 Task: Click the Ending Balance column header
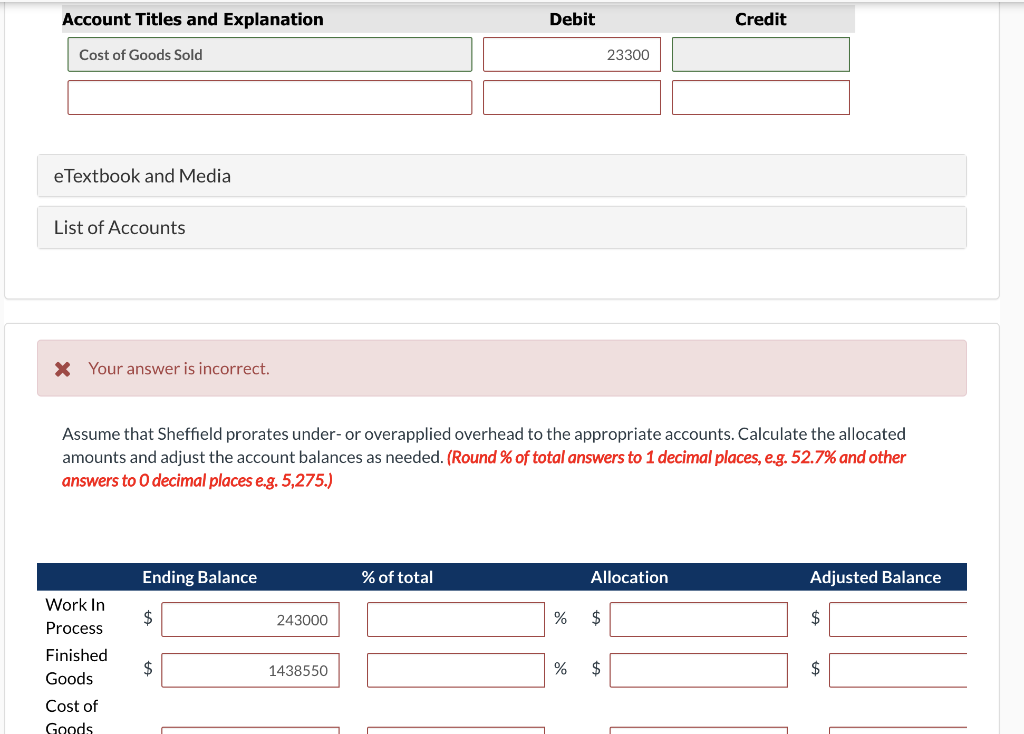(199, 577)
